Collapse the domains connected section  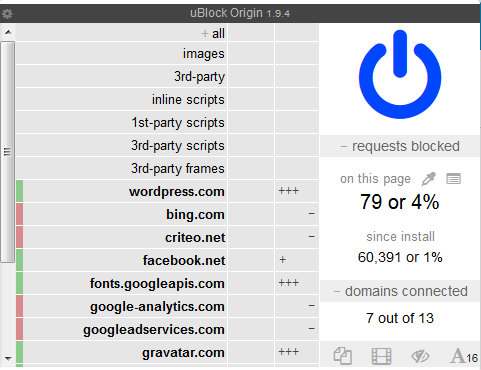point(400,291)
